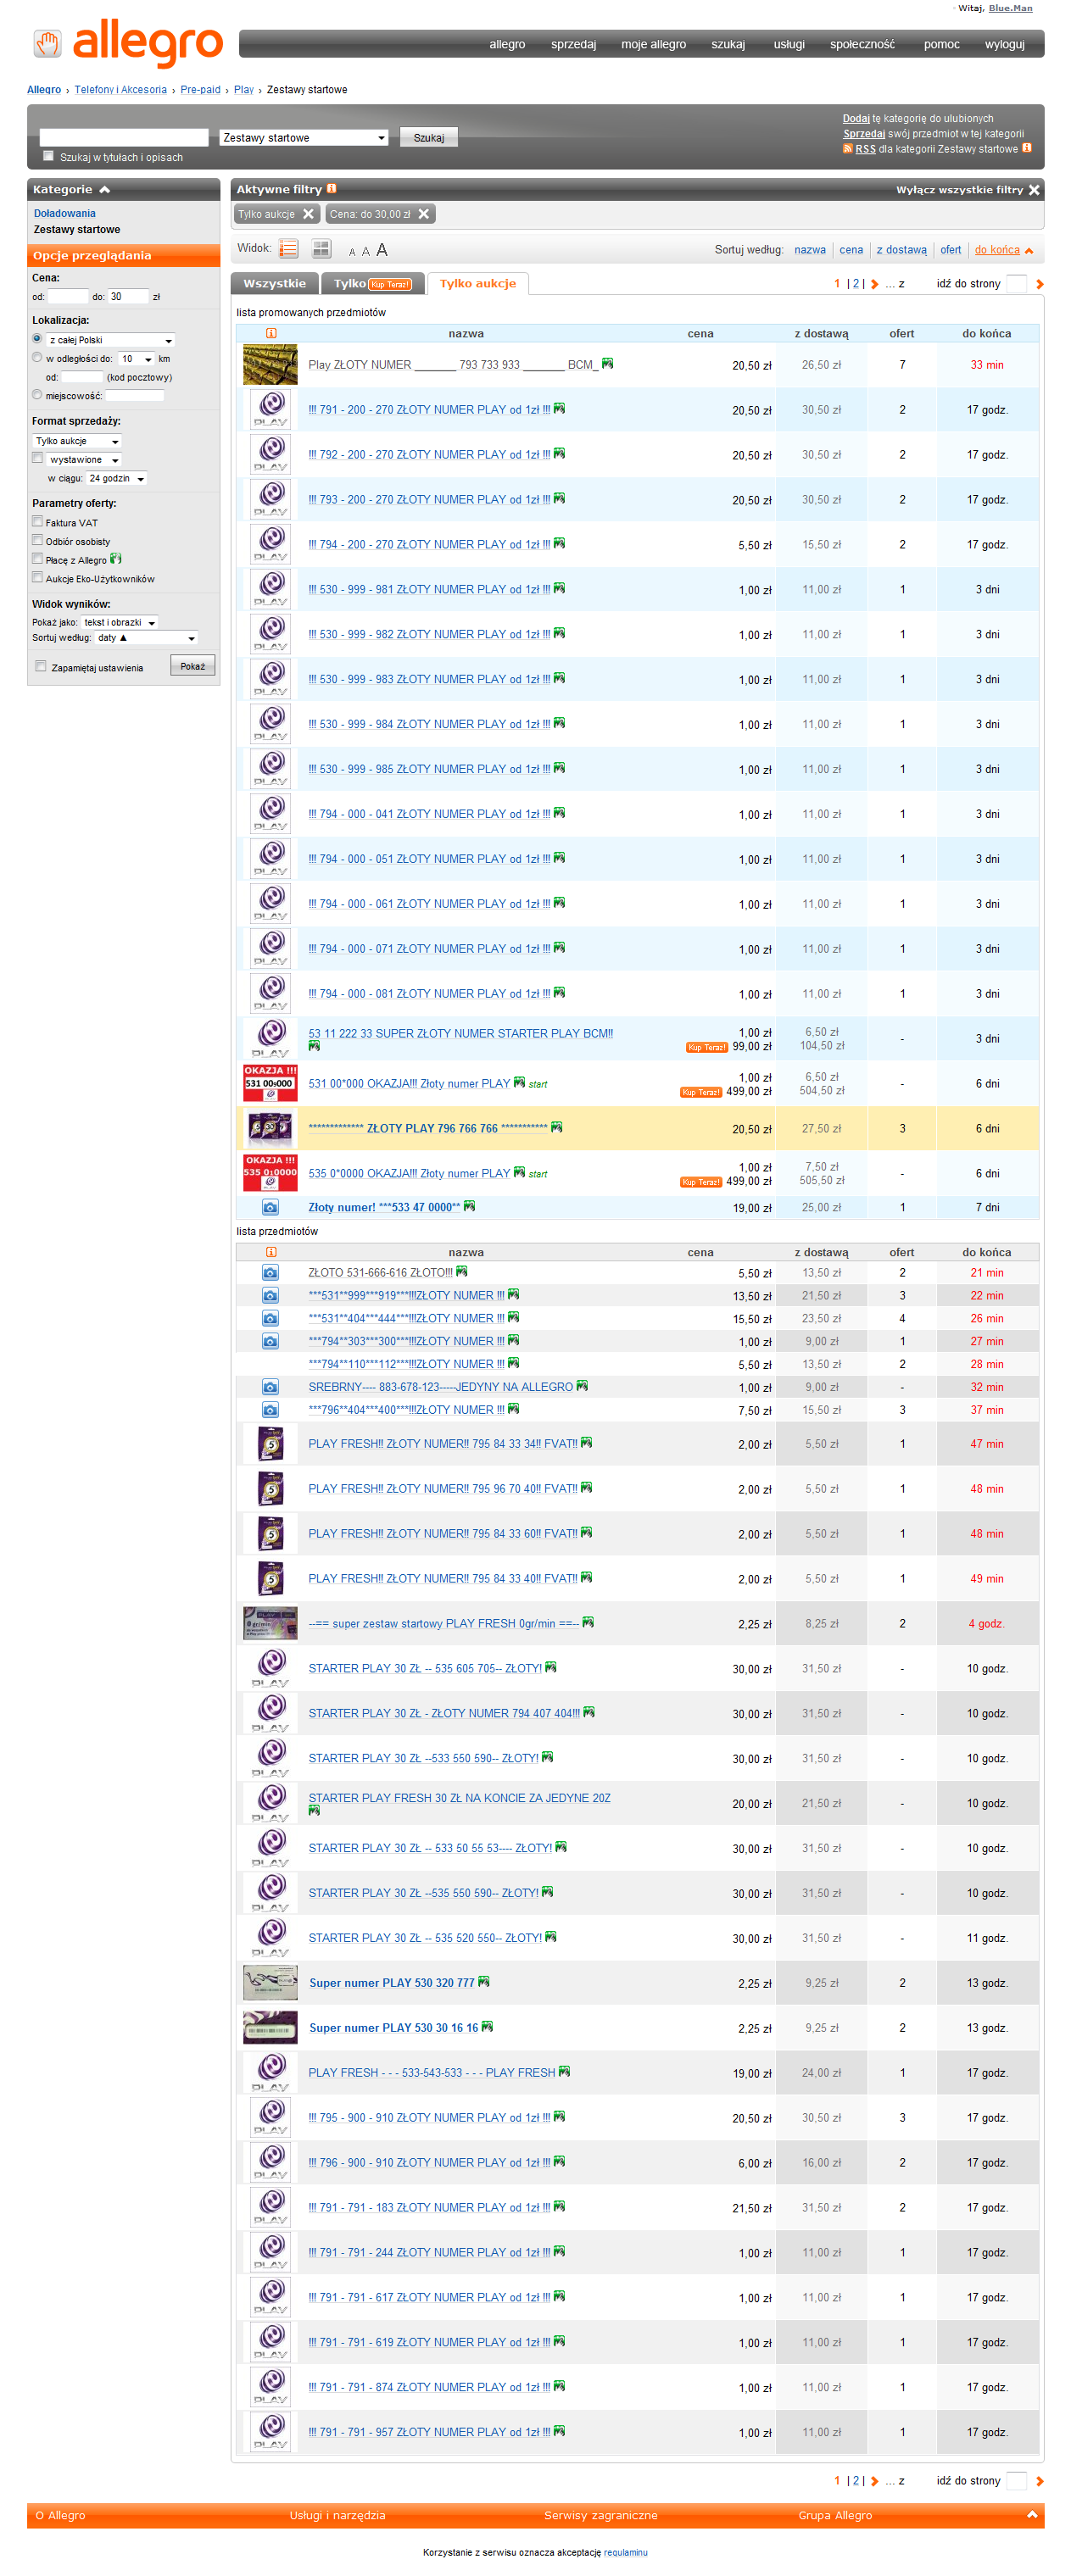Screen dimensions: 1071x2576
Task: Tick the 'Aukcje Eko-Użytkowników' checkbox
Action: coord(38,577)
